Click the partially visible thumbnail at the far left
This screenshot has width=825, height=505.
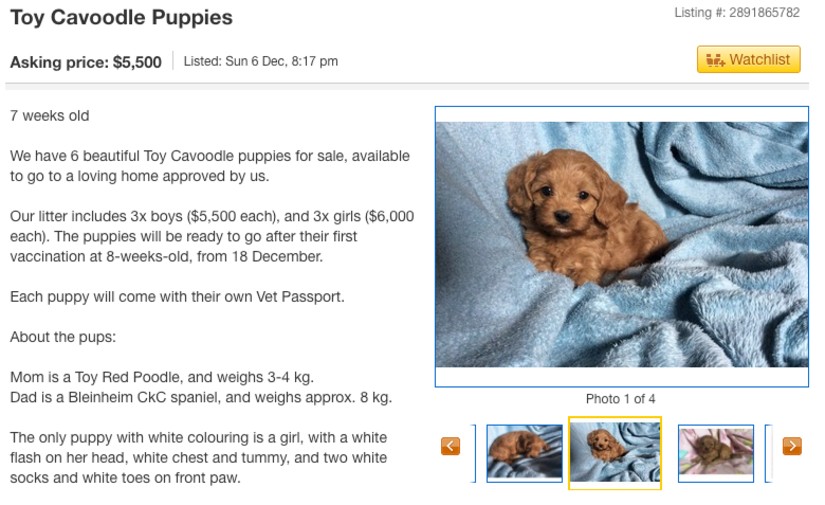pos(474,453)
